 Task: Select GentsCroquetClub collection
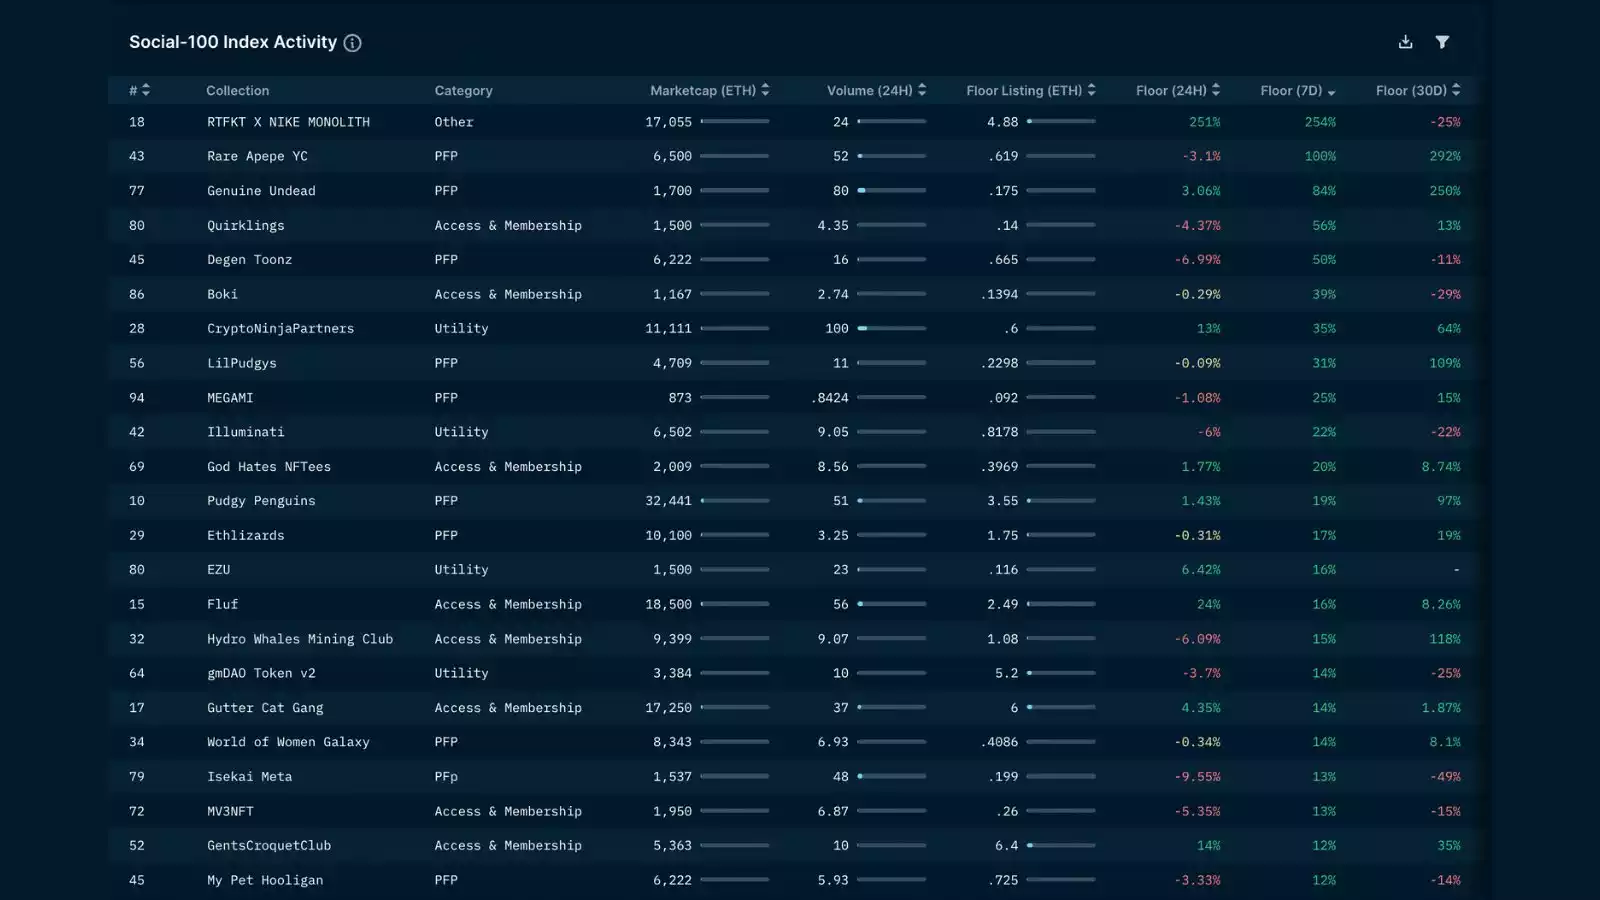click(268, 846)
